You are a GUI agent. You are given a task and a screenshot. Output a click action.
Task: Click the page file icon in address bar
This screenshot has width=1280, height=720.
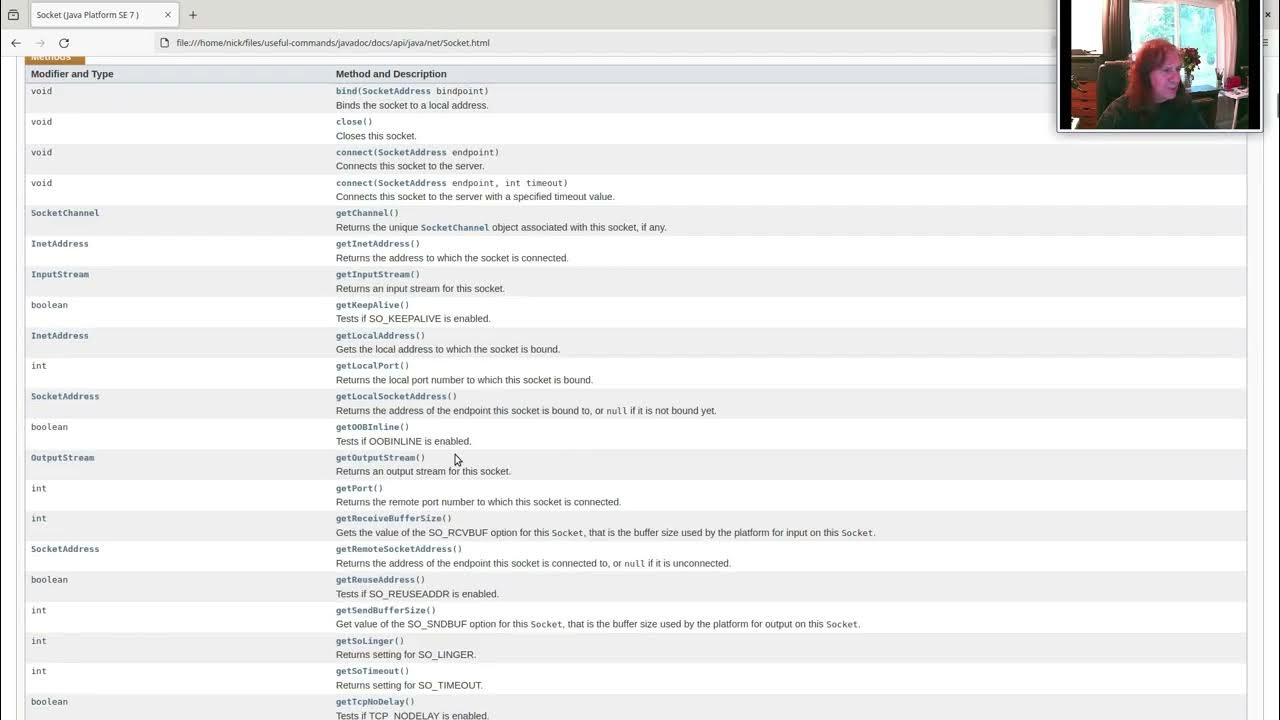pos(165,43)
